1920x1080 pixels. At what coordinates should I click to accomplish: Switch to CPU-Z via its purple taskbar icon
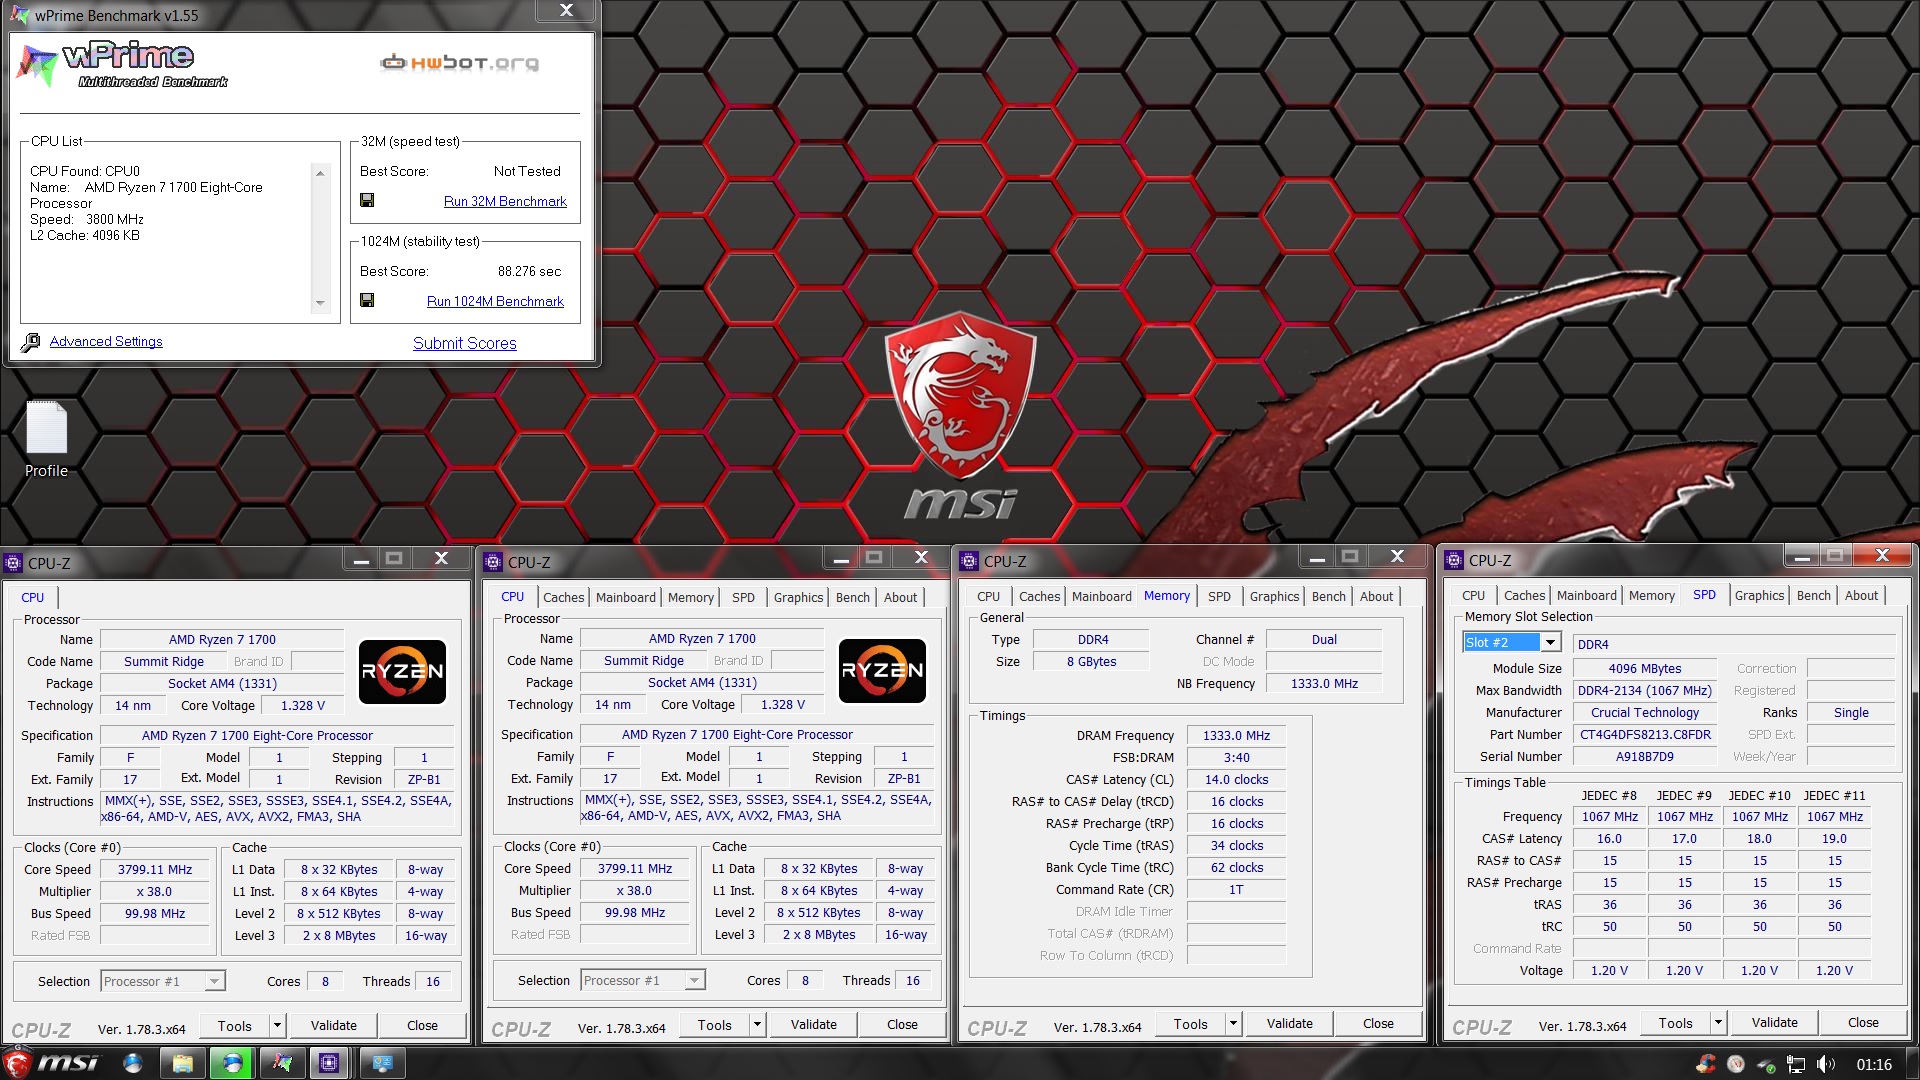[329, 1063]
